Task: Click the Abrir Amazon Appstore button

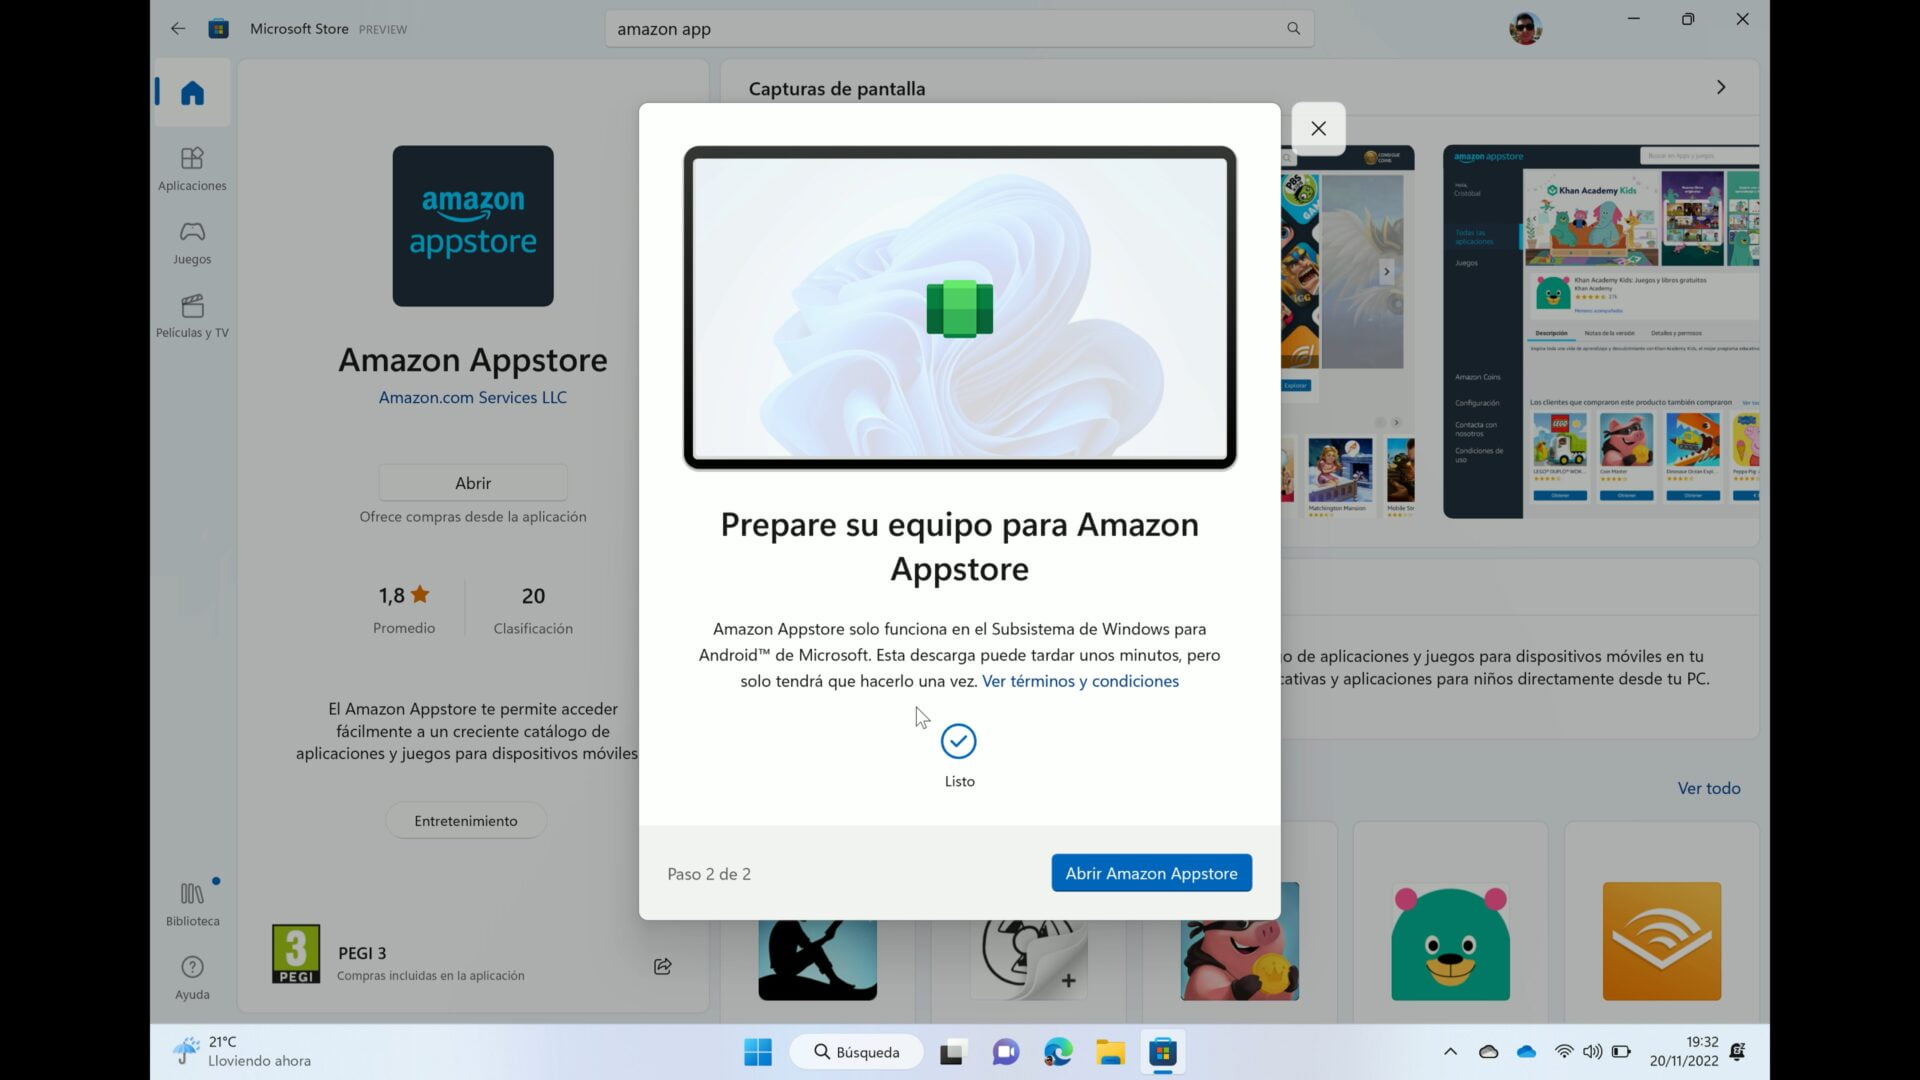Action: (x=1150, y=872)
